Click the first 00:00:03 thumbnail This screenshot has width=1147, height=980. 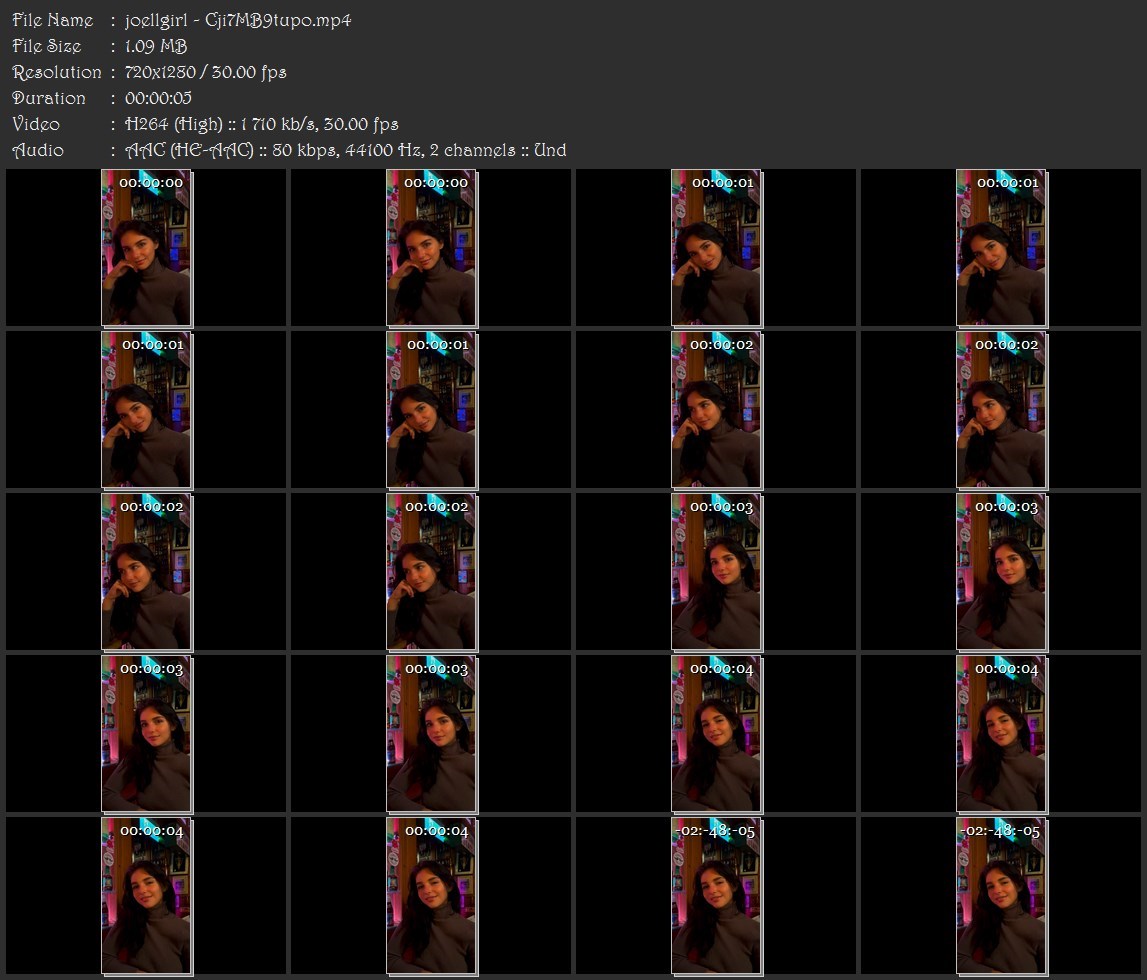[x=717, y=572]
